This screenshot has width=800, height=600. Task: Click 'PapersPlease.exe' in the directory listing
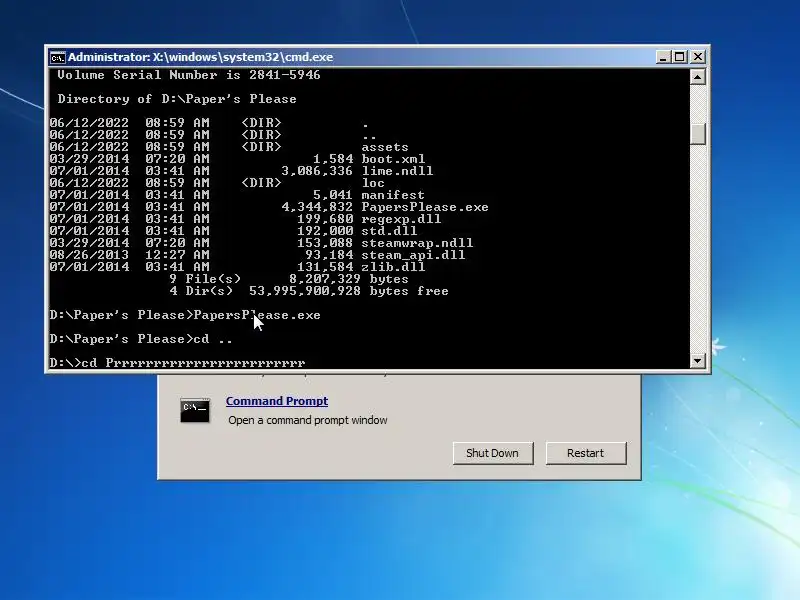pyautogui.click(x=425, y=207)
